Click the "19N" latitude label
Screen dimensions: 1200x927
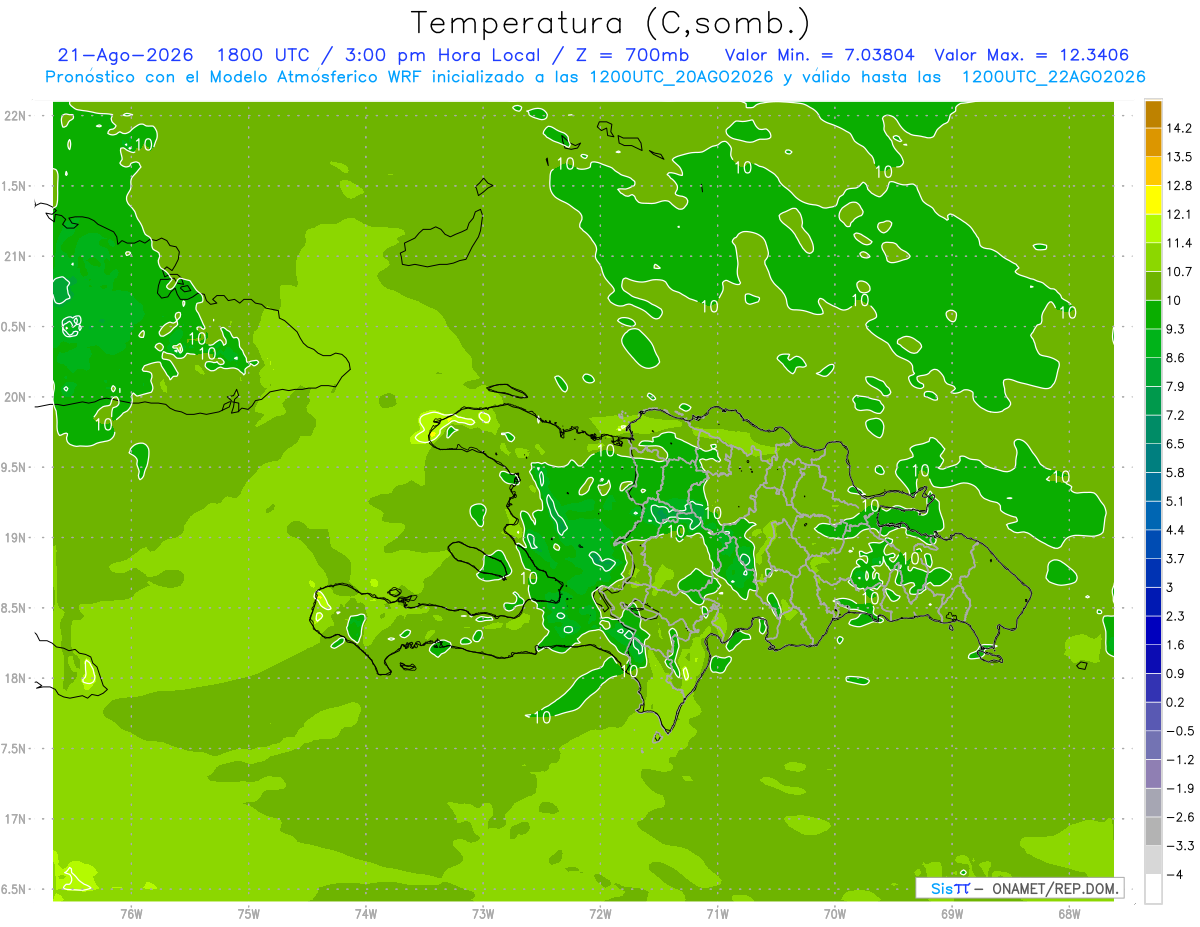16,538
